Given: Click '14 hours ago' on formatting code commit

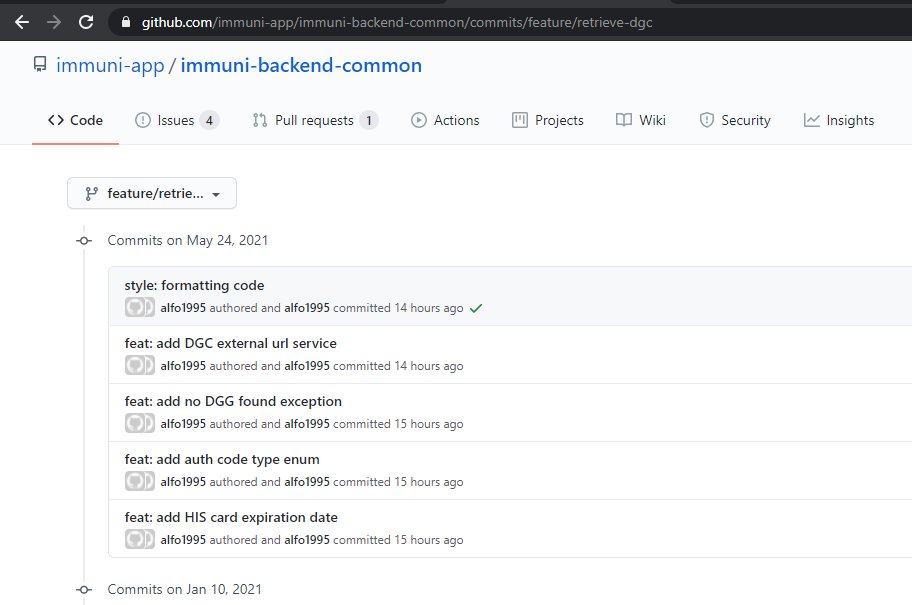Looking at the screenshot, I should coord(429,308).
